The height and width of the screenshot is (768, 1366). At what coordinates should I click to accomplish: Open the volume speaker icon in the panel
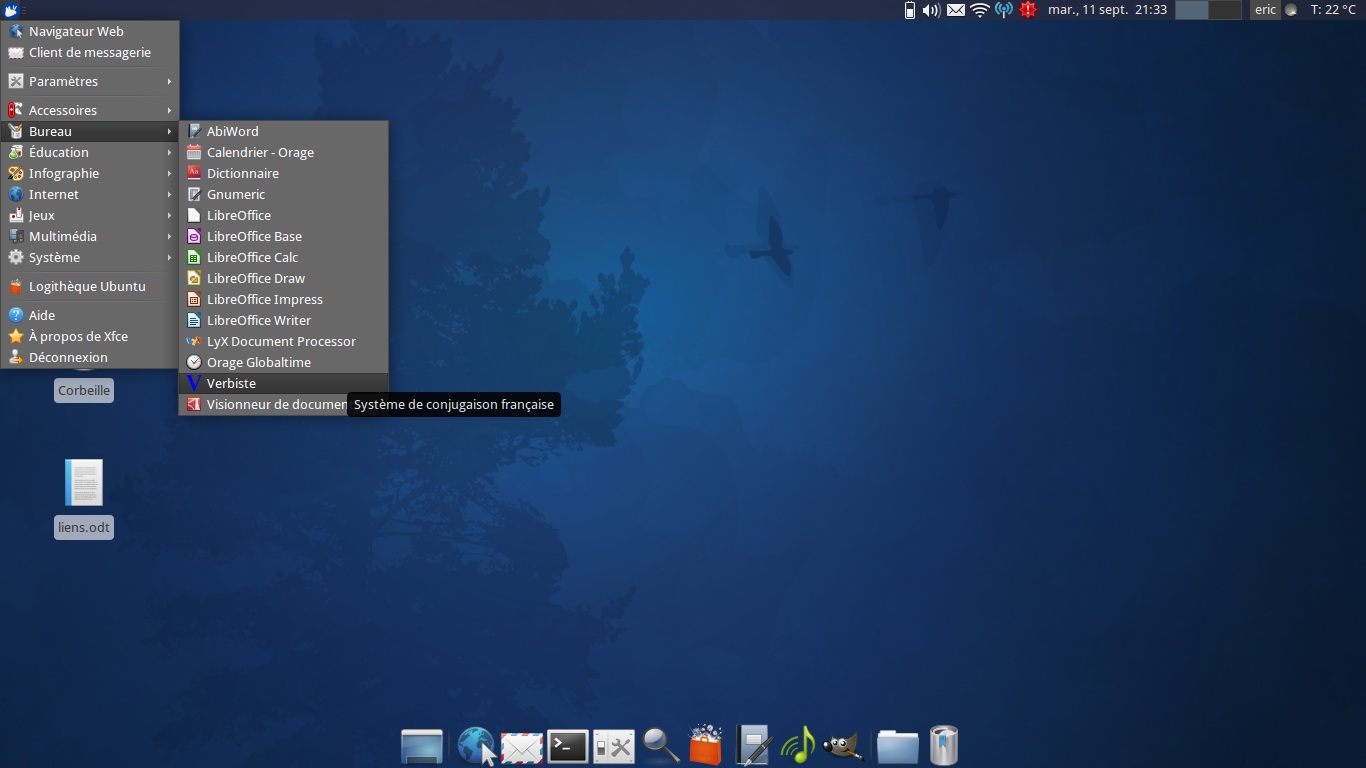(x=931, y=10)
